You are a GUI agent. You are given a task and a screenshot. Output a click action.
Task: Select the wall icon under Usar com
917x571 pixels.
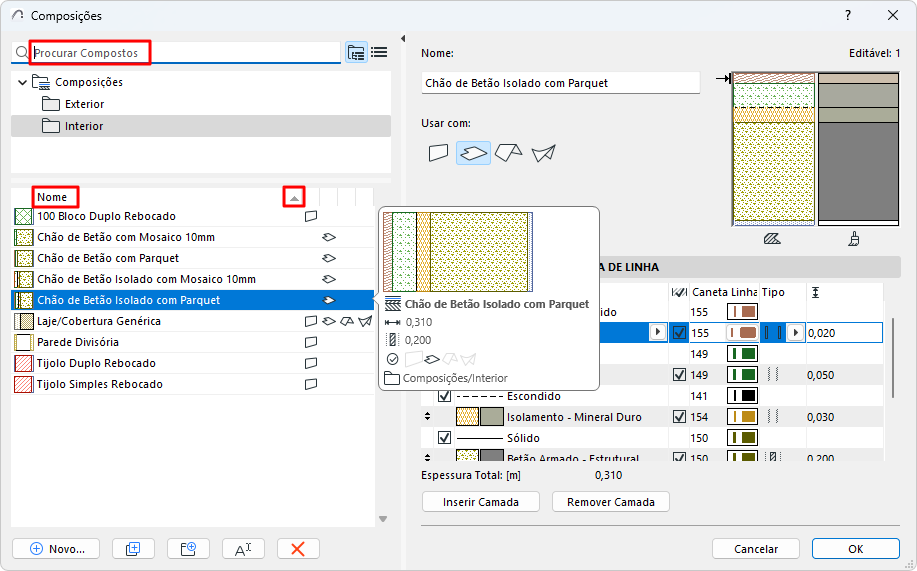pyautogui.click(x=438, y=153)
